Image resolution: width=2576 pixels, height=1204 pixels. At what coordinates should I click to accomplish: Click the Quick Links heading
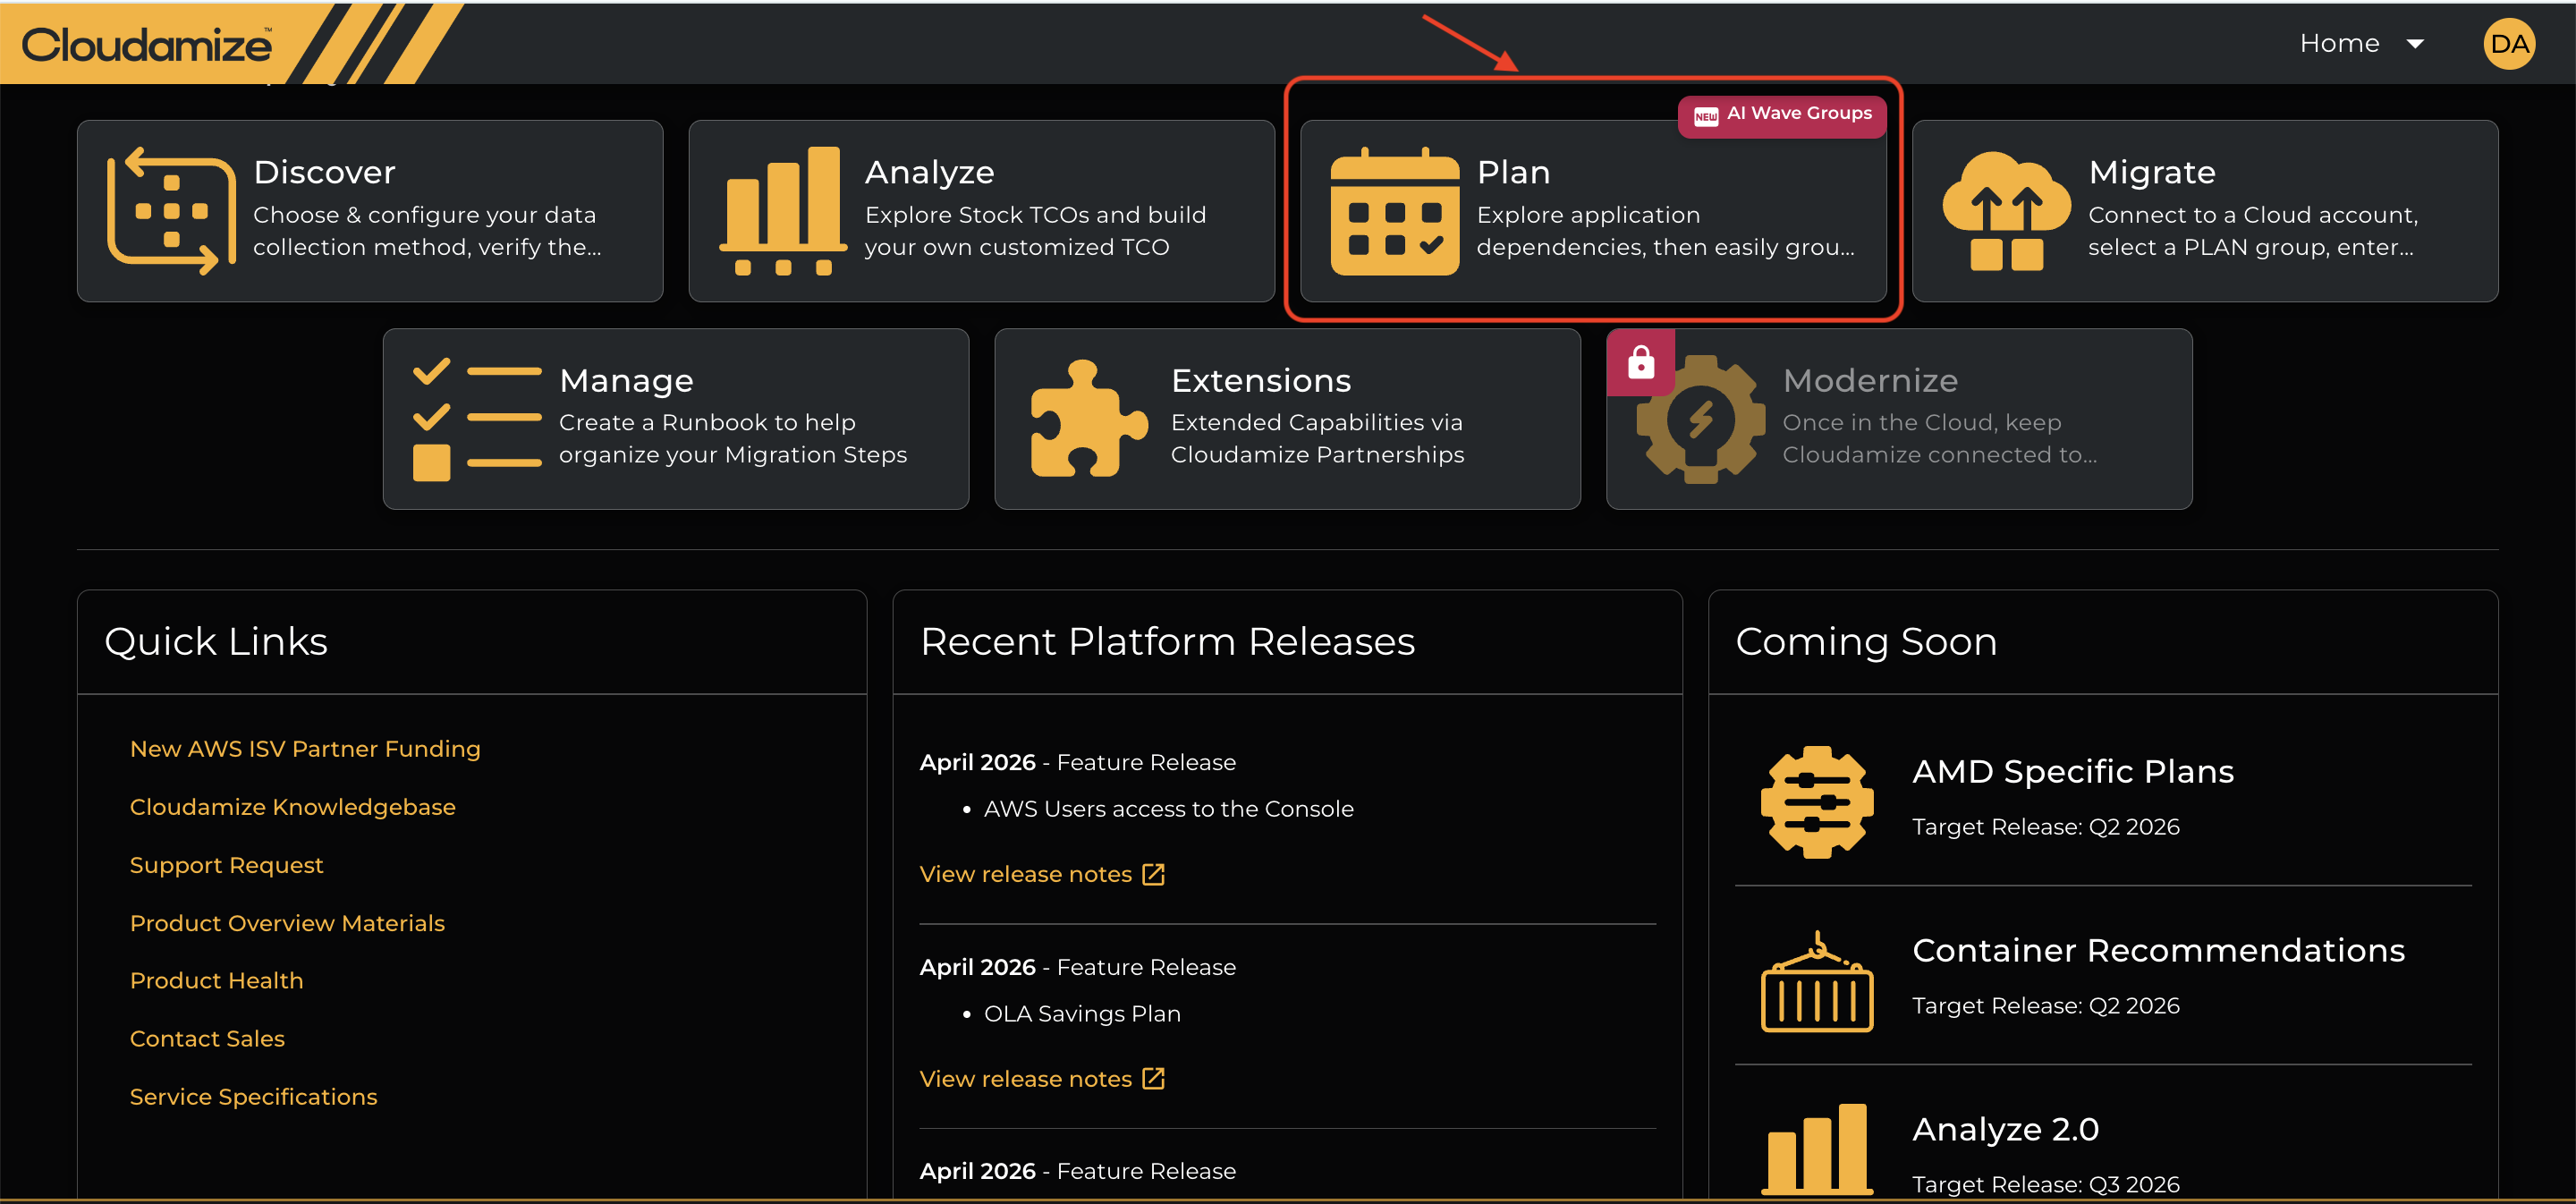tap(216, 641)
